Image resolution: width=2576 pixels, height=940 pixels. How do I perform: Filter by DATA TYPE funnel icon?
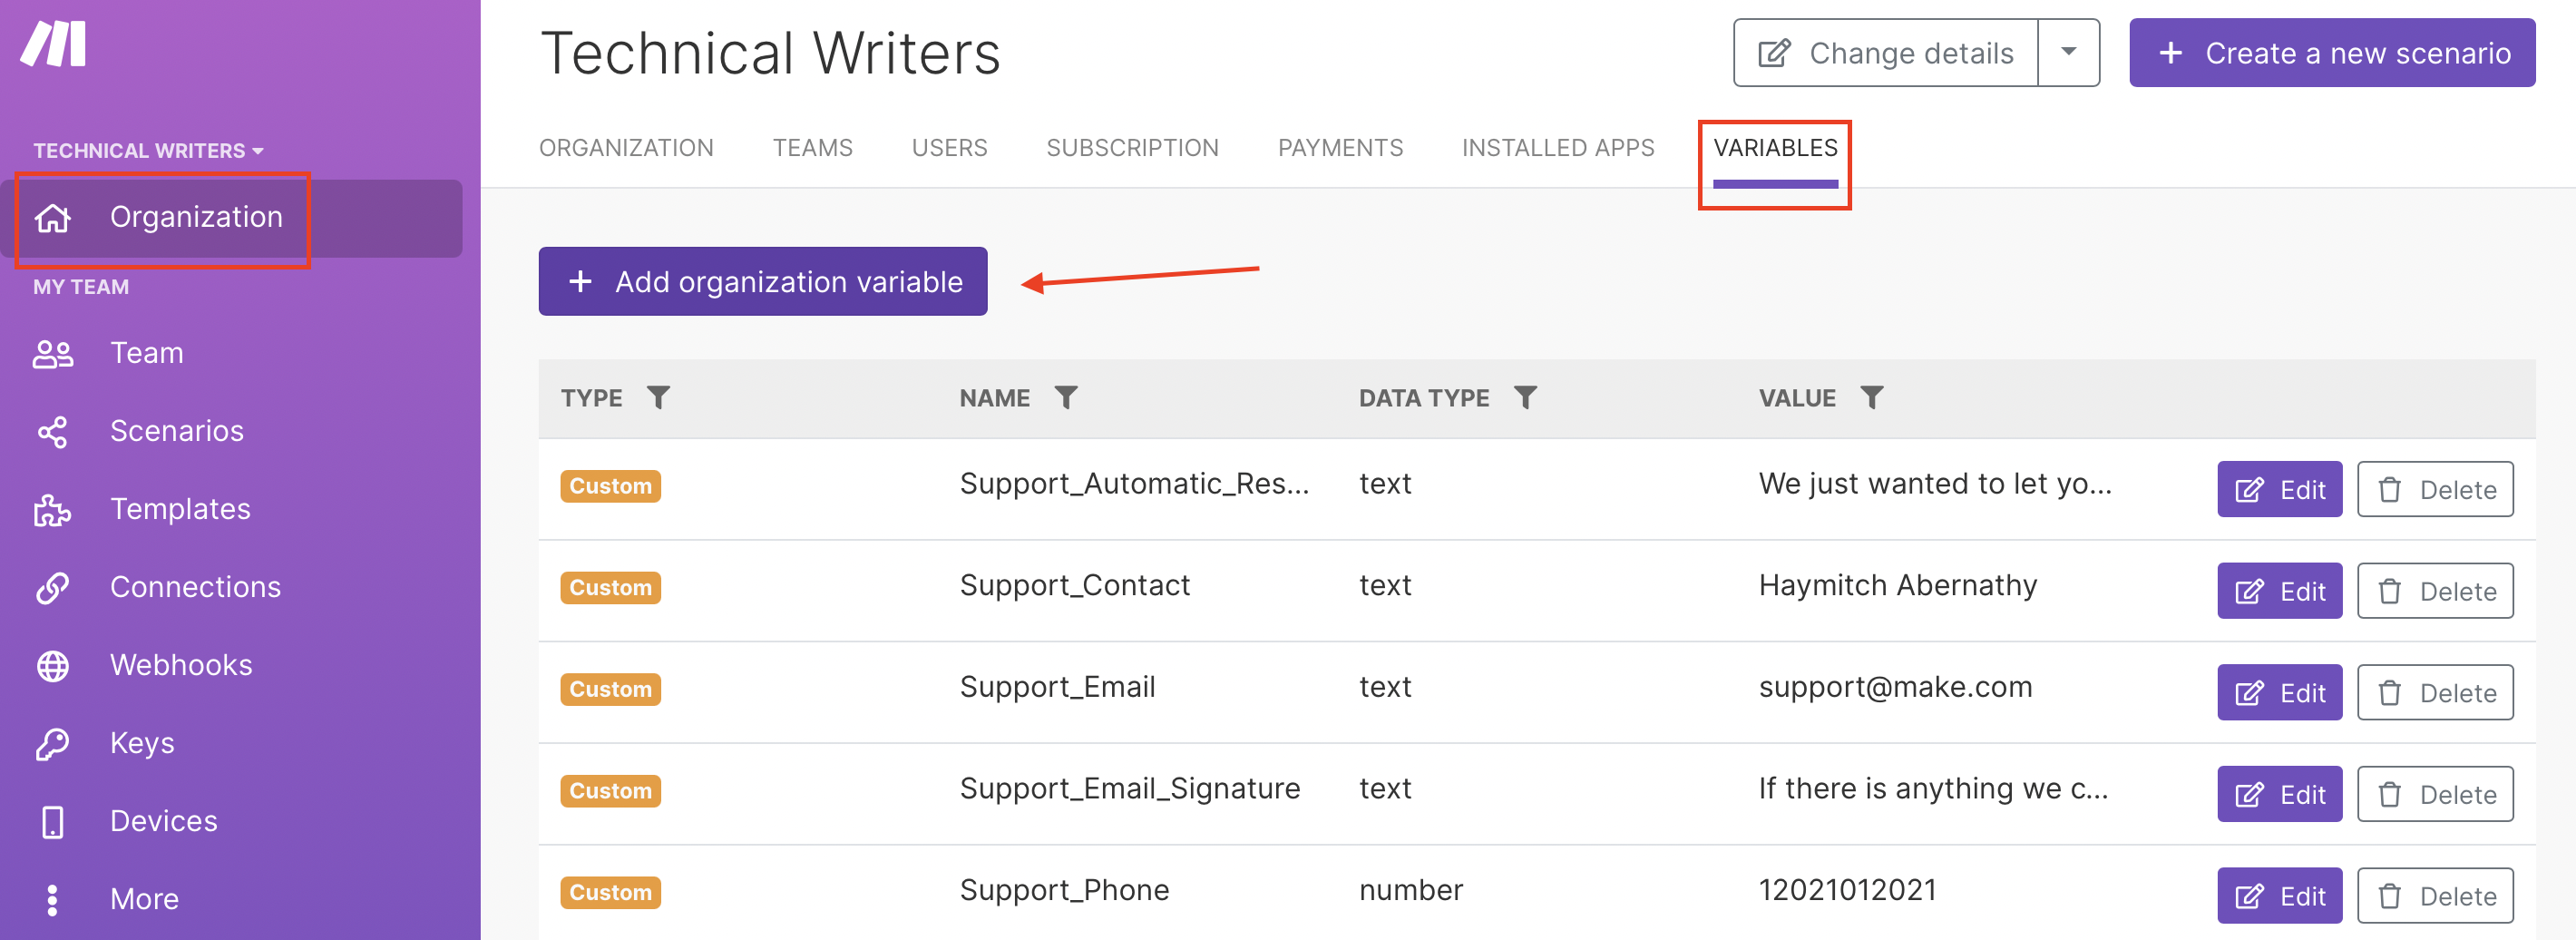tap(1525, 398)
